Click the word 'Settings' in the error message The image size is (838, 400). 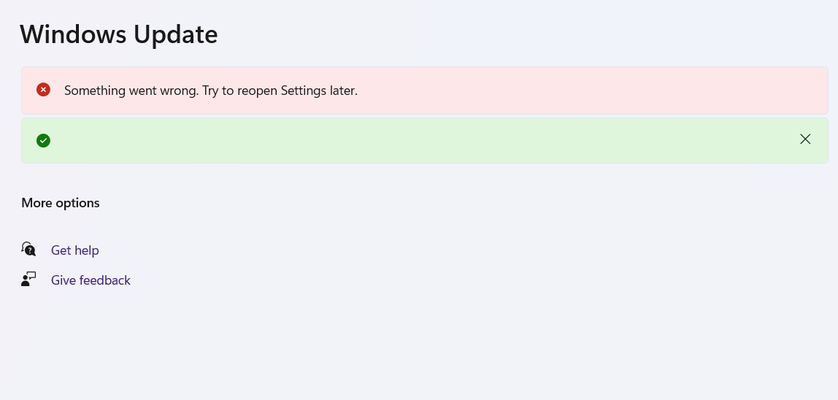(x=302, y=91)
